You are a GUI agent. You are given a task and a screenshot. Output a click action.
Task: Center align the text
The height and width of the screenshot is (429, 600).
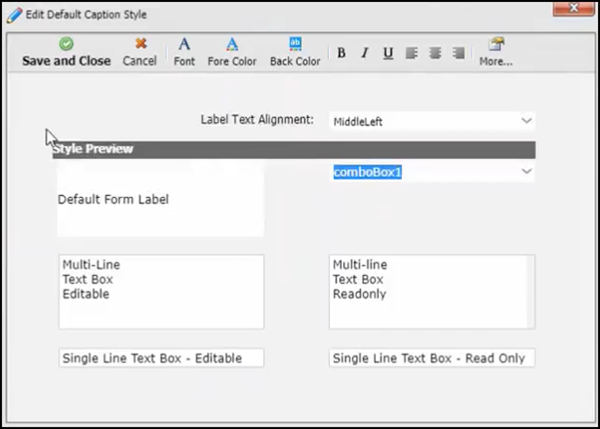coord(435,53)
